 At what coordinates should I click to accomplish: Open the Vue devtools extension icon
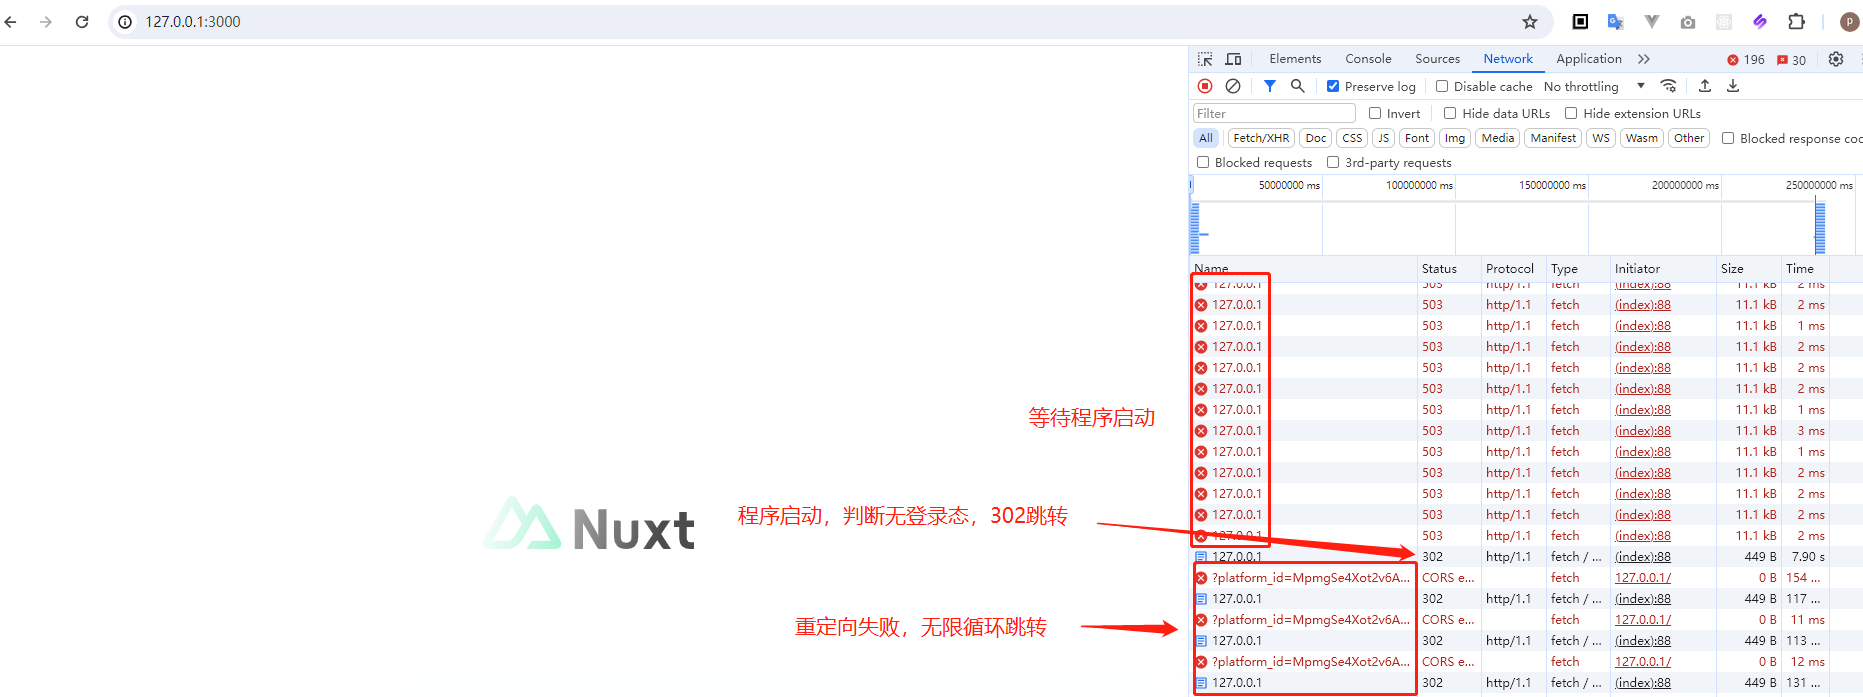tap(1652, 22)
